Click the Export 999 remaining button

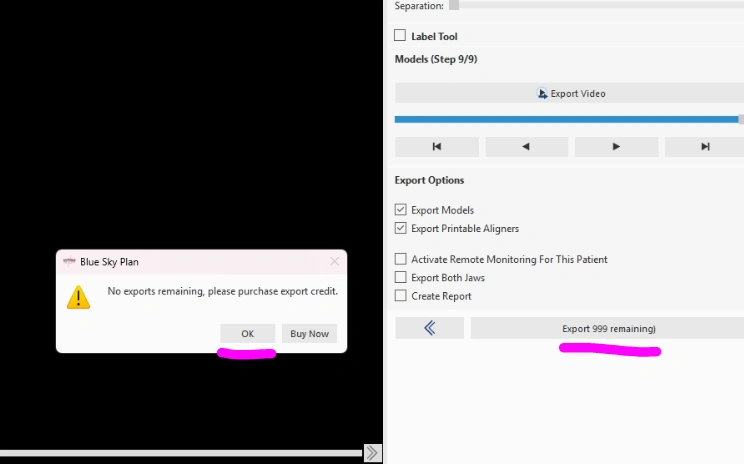(x=608, y=328)
